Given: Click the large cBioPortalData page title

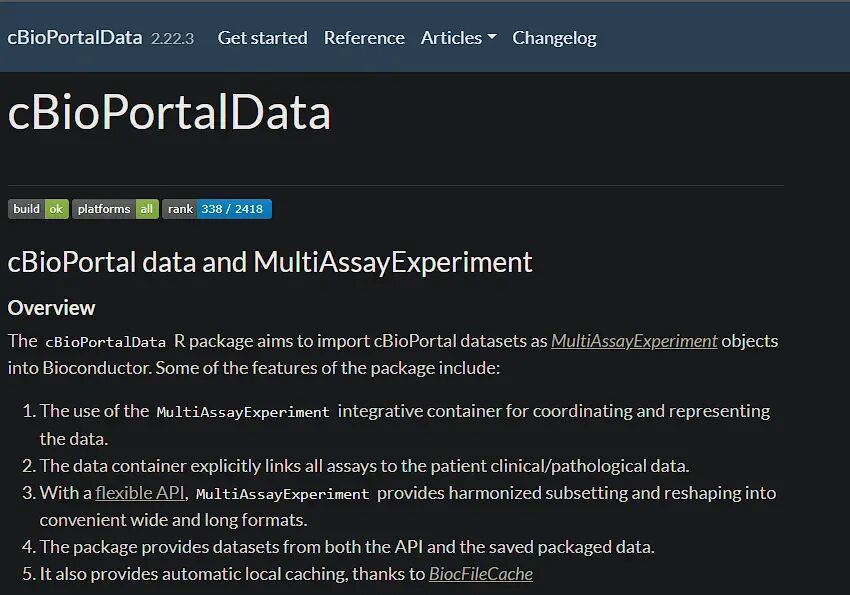Looking at the screenshot, I should point(169,112).
